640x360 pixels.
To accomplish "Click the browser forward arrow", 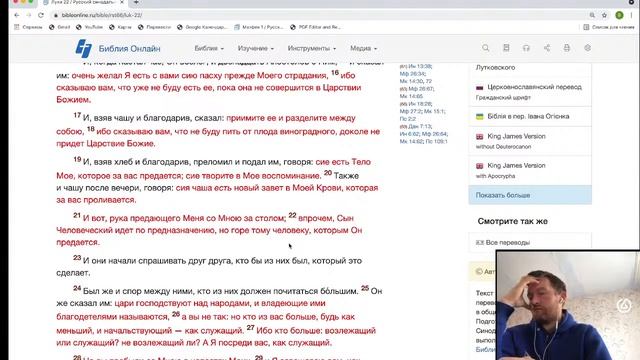I will [29, 15].
